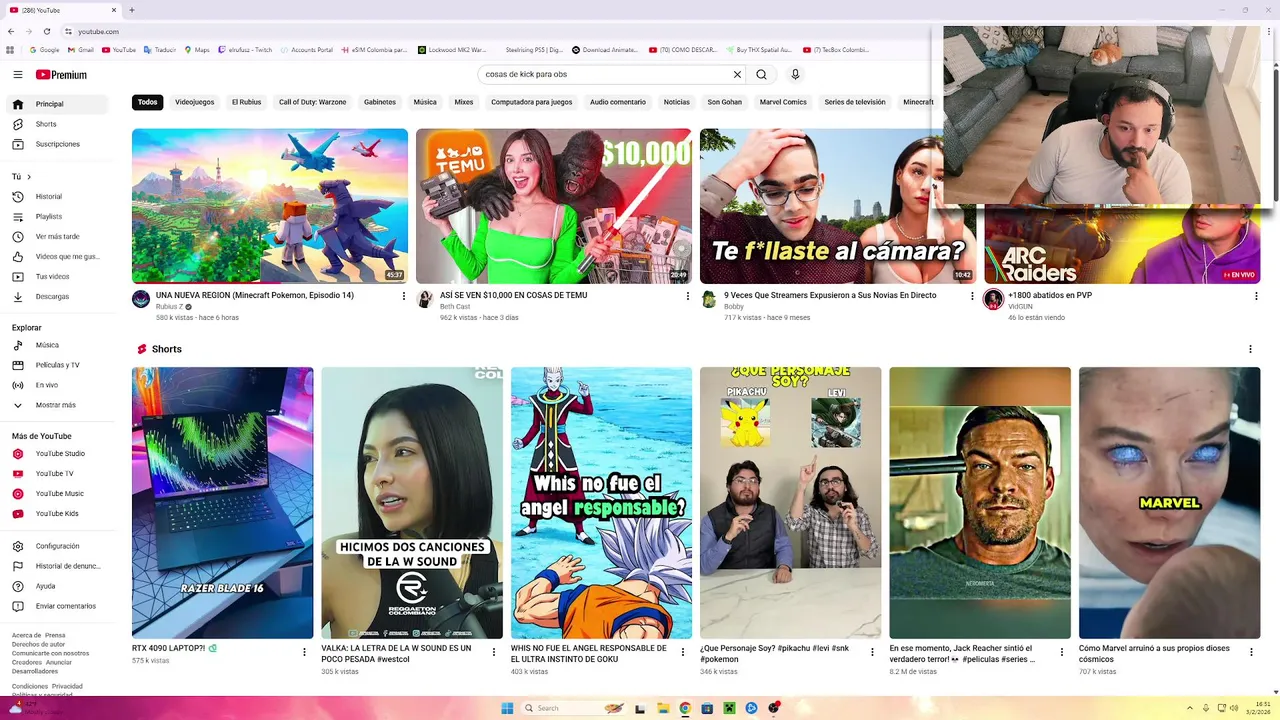This screenshot has width=1280, height=720.
Task: Open Enviar comentarios in sidebar
Action: (57, 606)
